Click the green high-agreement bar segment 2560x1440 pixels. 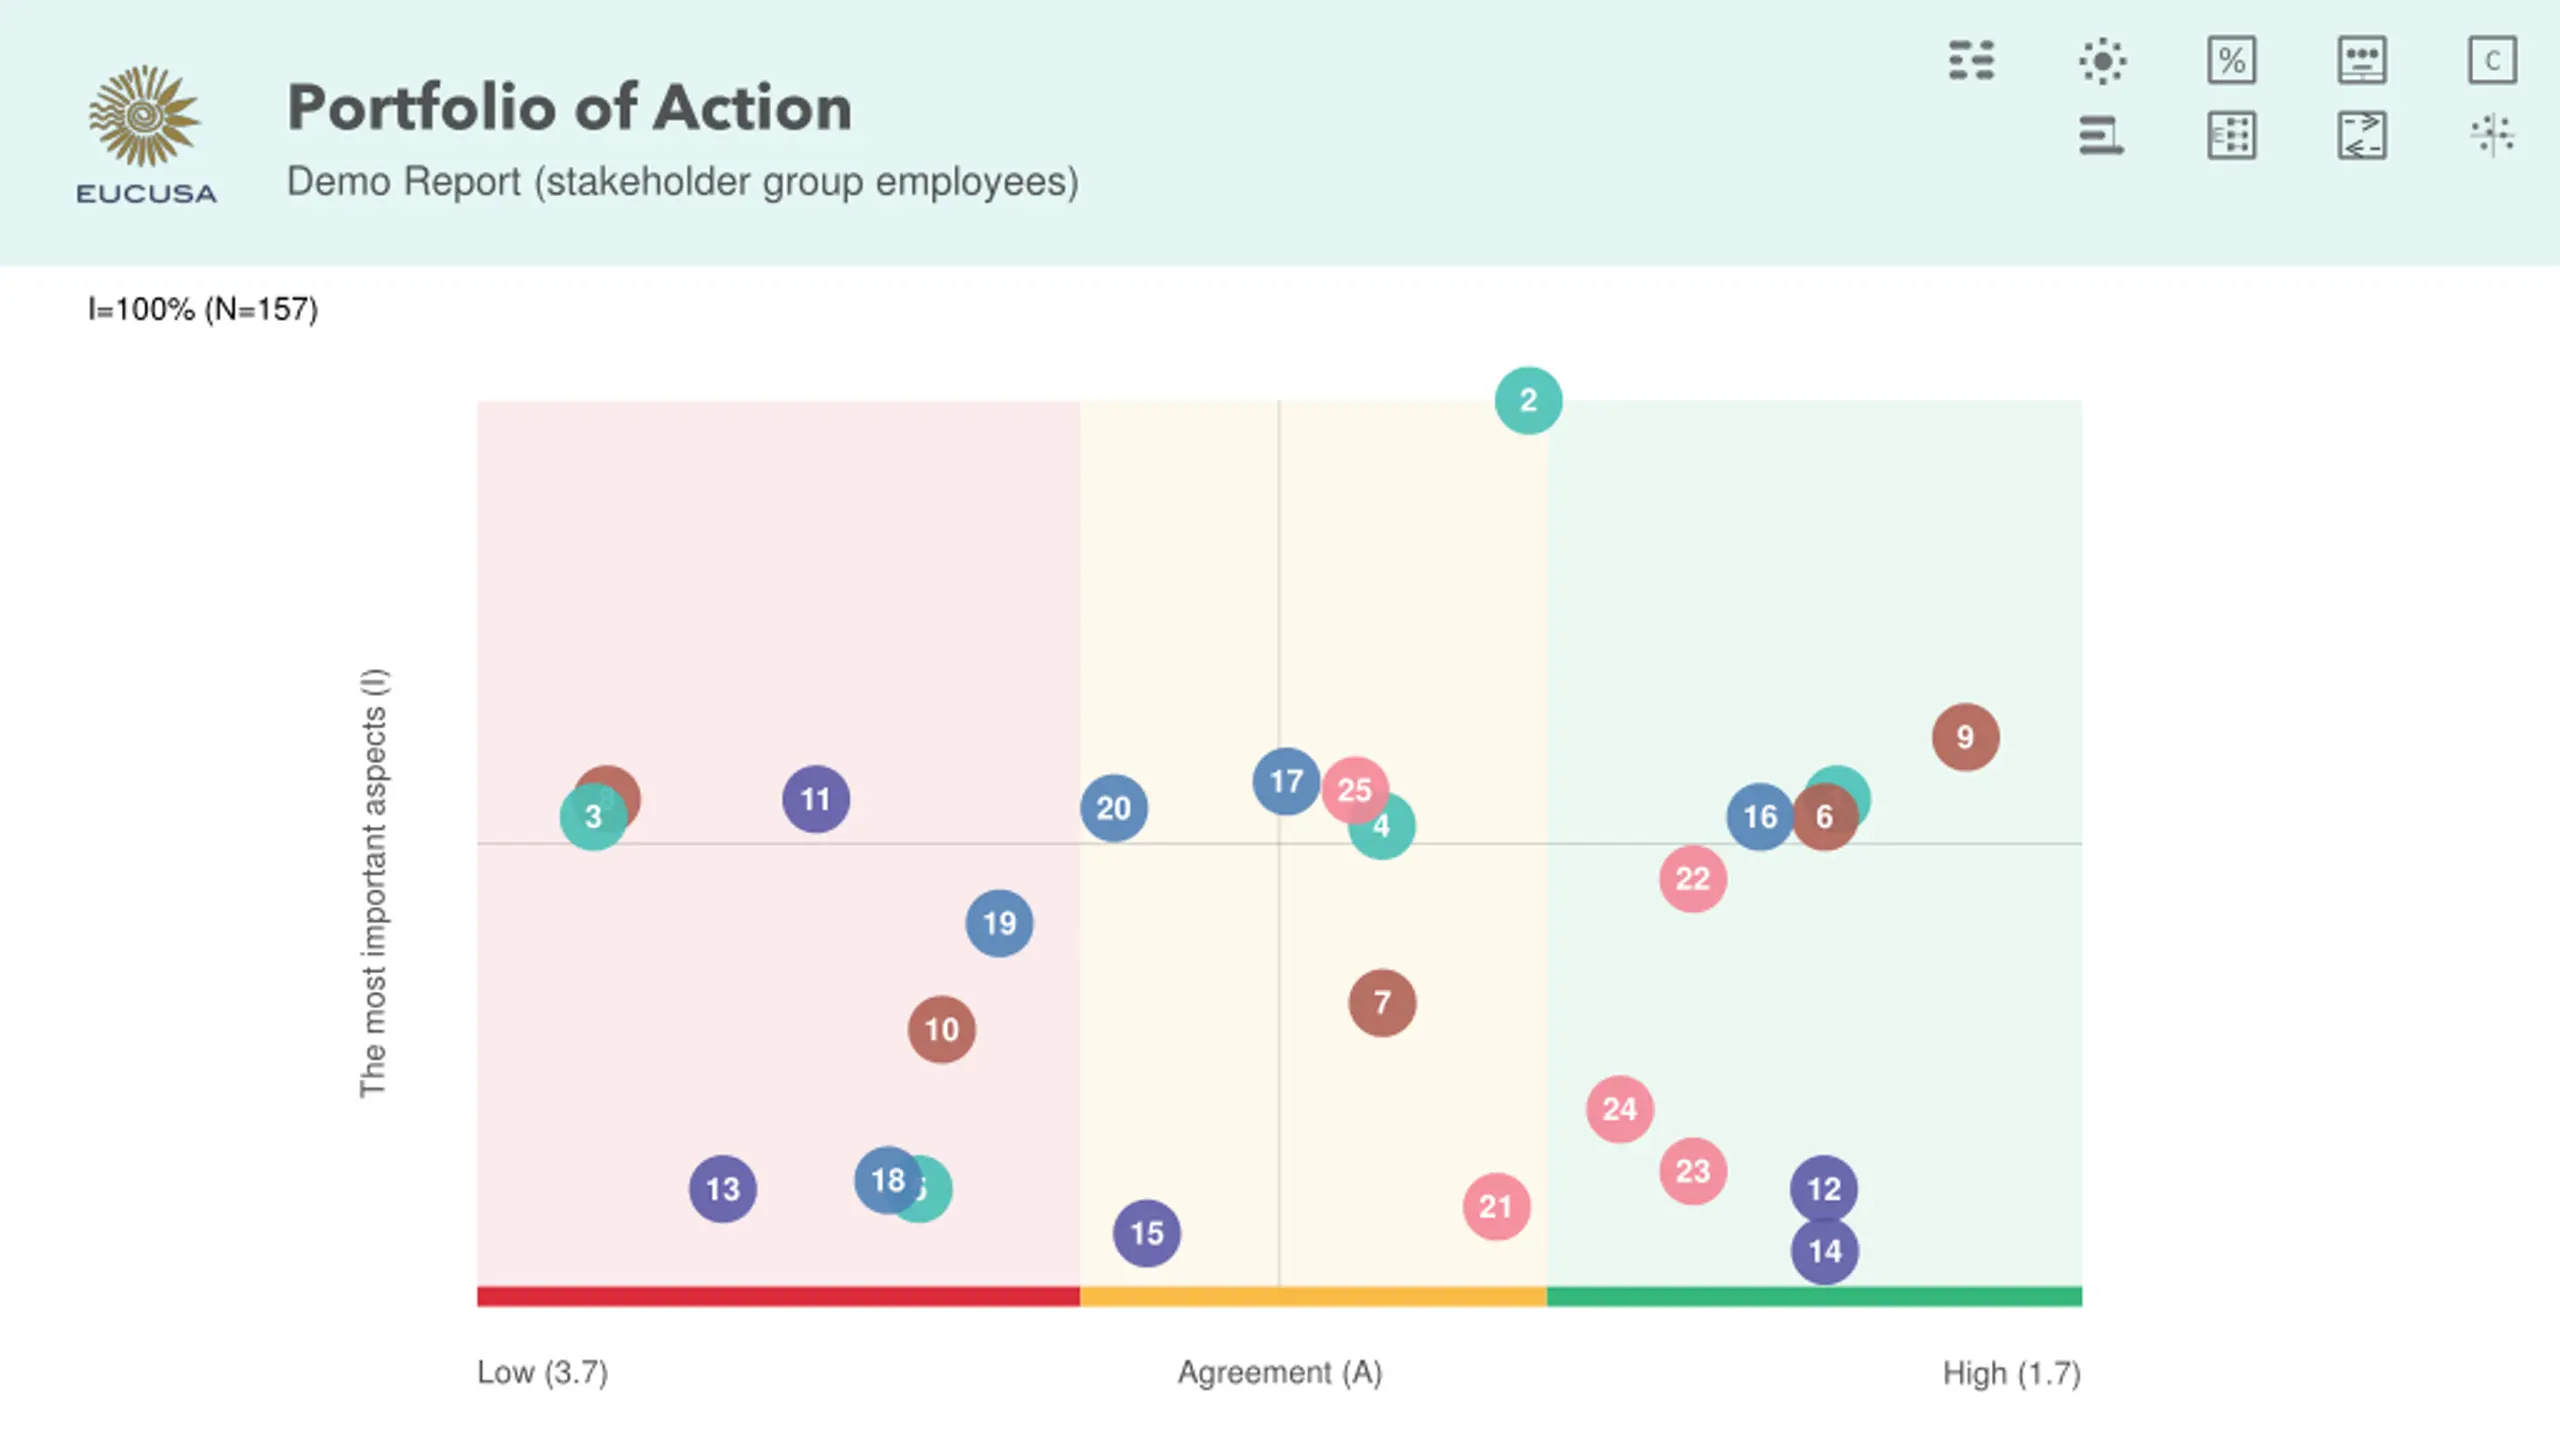click(1814, 1297)
